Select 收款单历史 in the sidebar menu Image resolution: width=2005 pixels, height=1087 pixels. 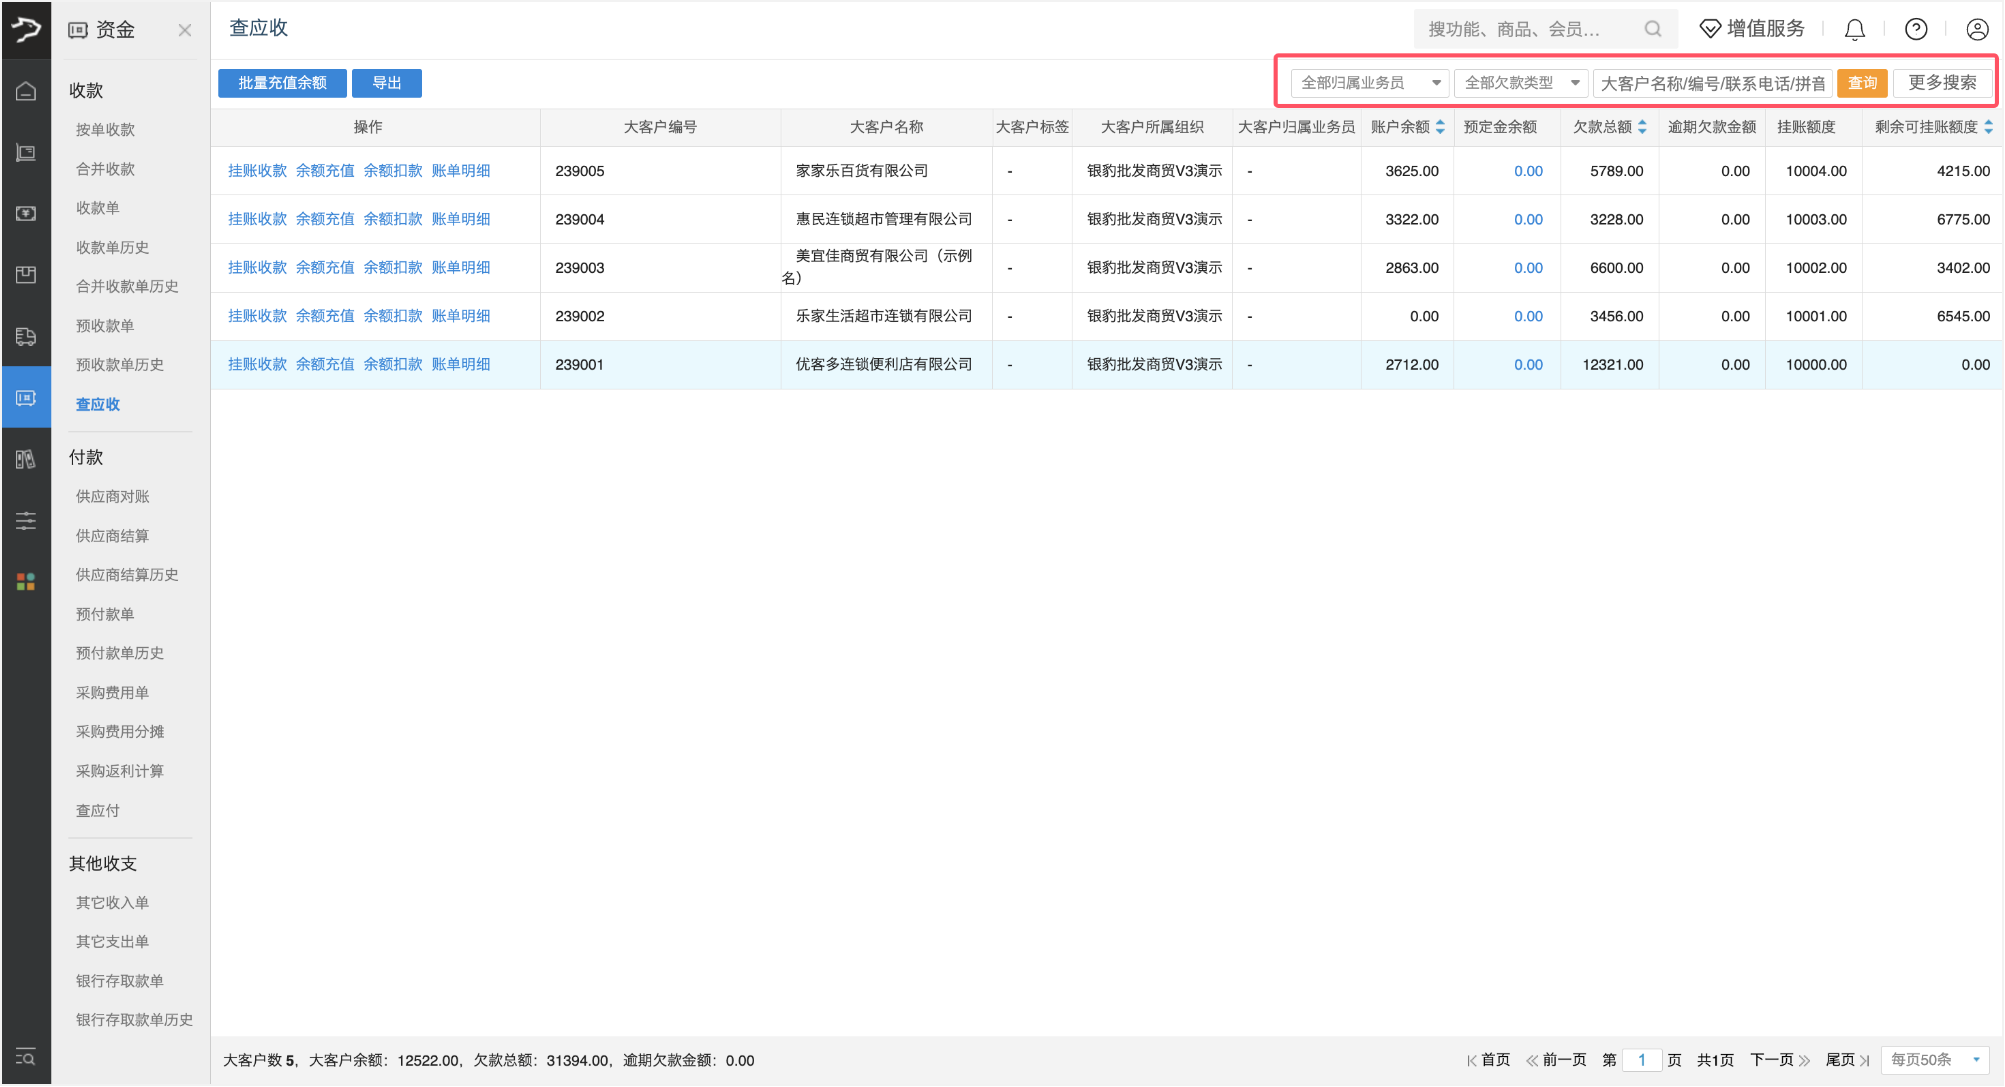coord(113,247)
